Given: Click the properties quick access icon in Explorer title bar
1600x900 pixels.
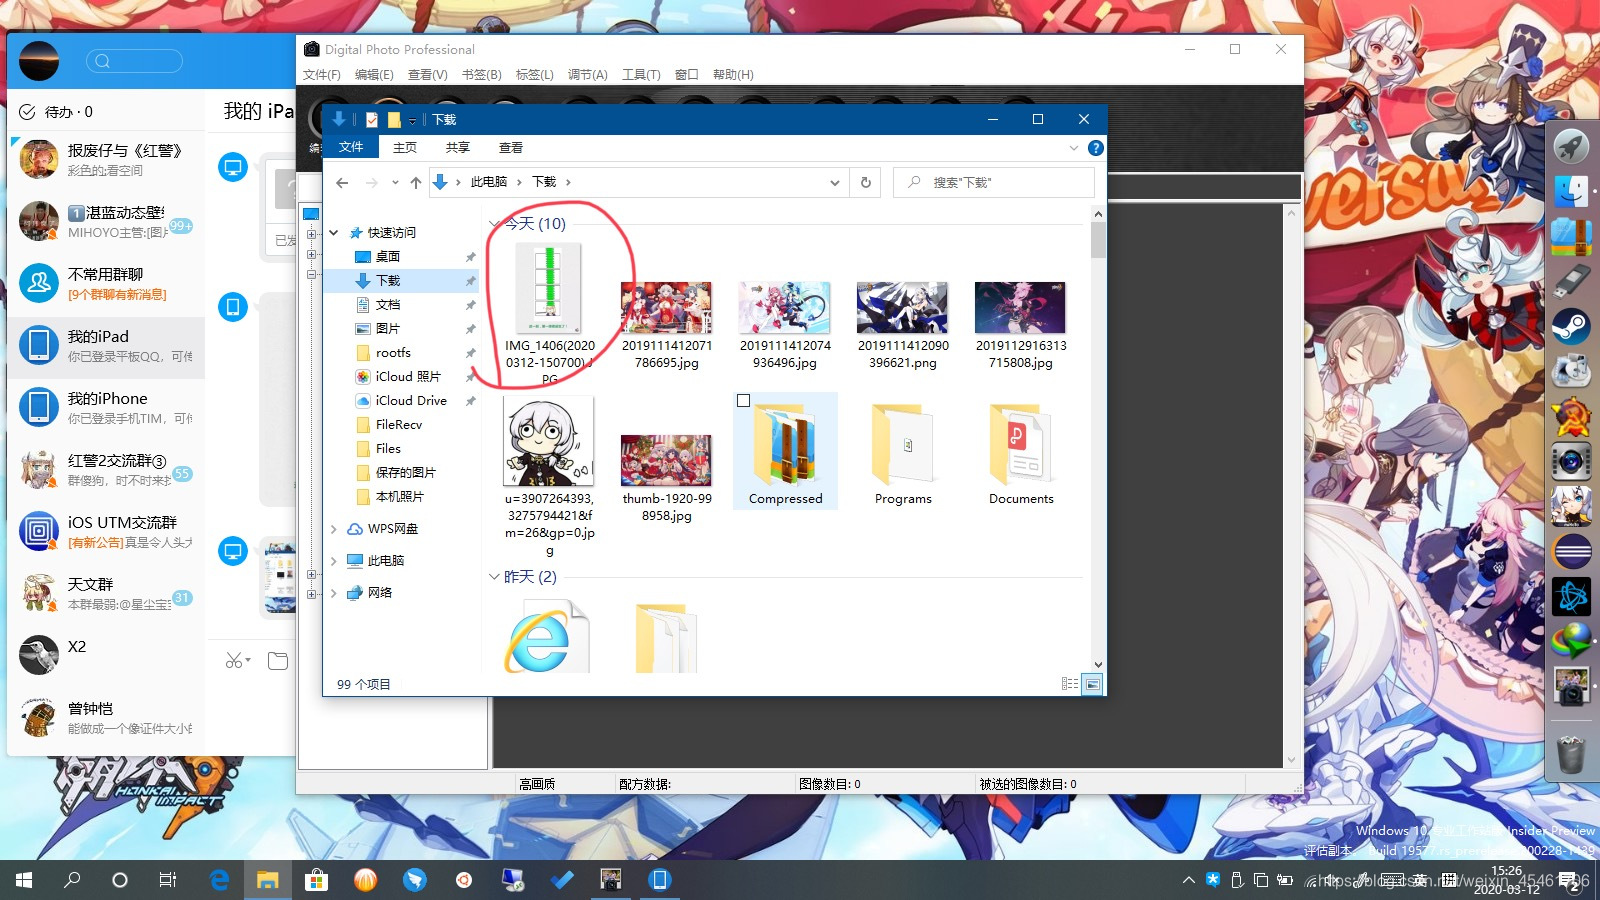Looking at the screenshot, I should click(x=372, y=120).
